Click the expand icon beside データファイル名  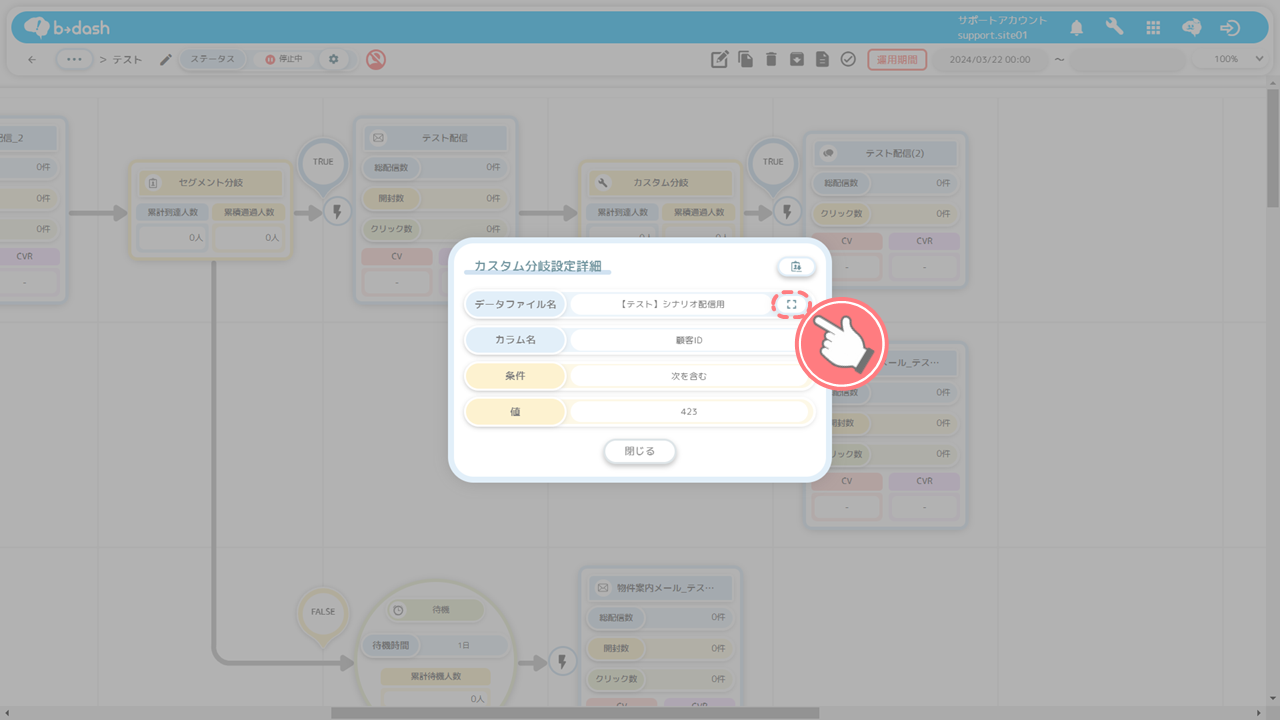[792, 304]
